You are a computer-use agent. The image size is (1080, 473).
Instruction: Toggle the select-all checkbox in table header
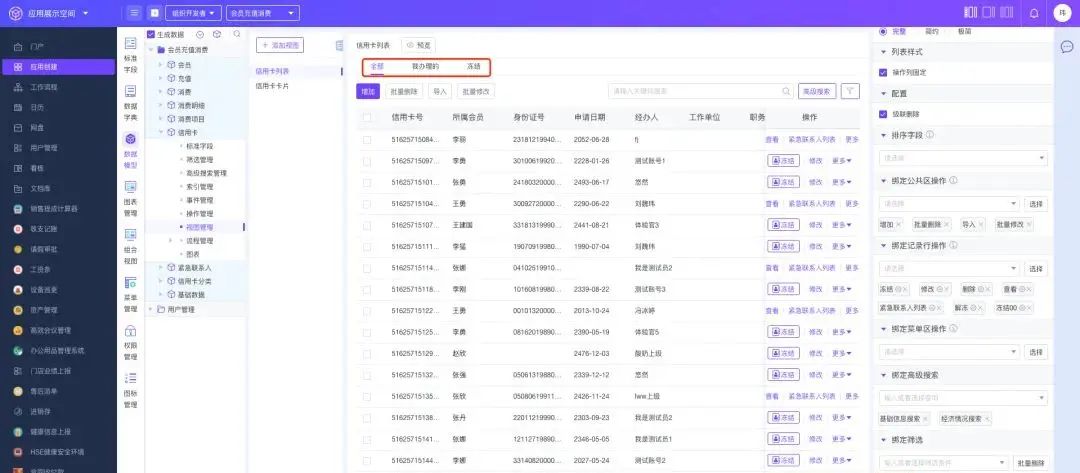click(x=366, y=117)
